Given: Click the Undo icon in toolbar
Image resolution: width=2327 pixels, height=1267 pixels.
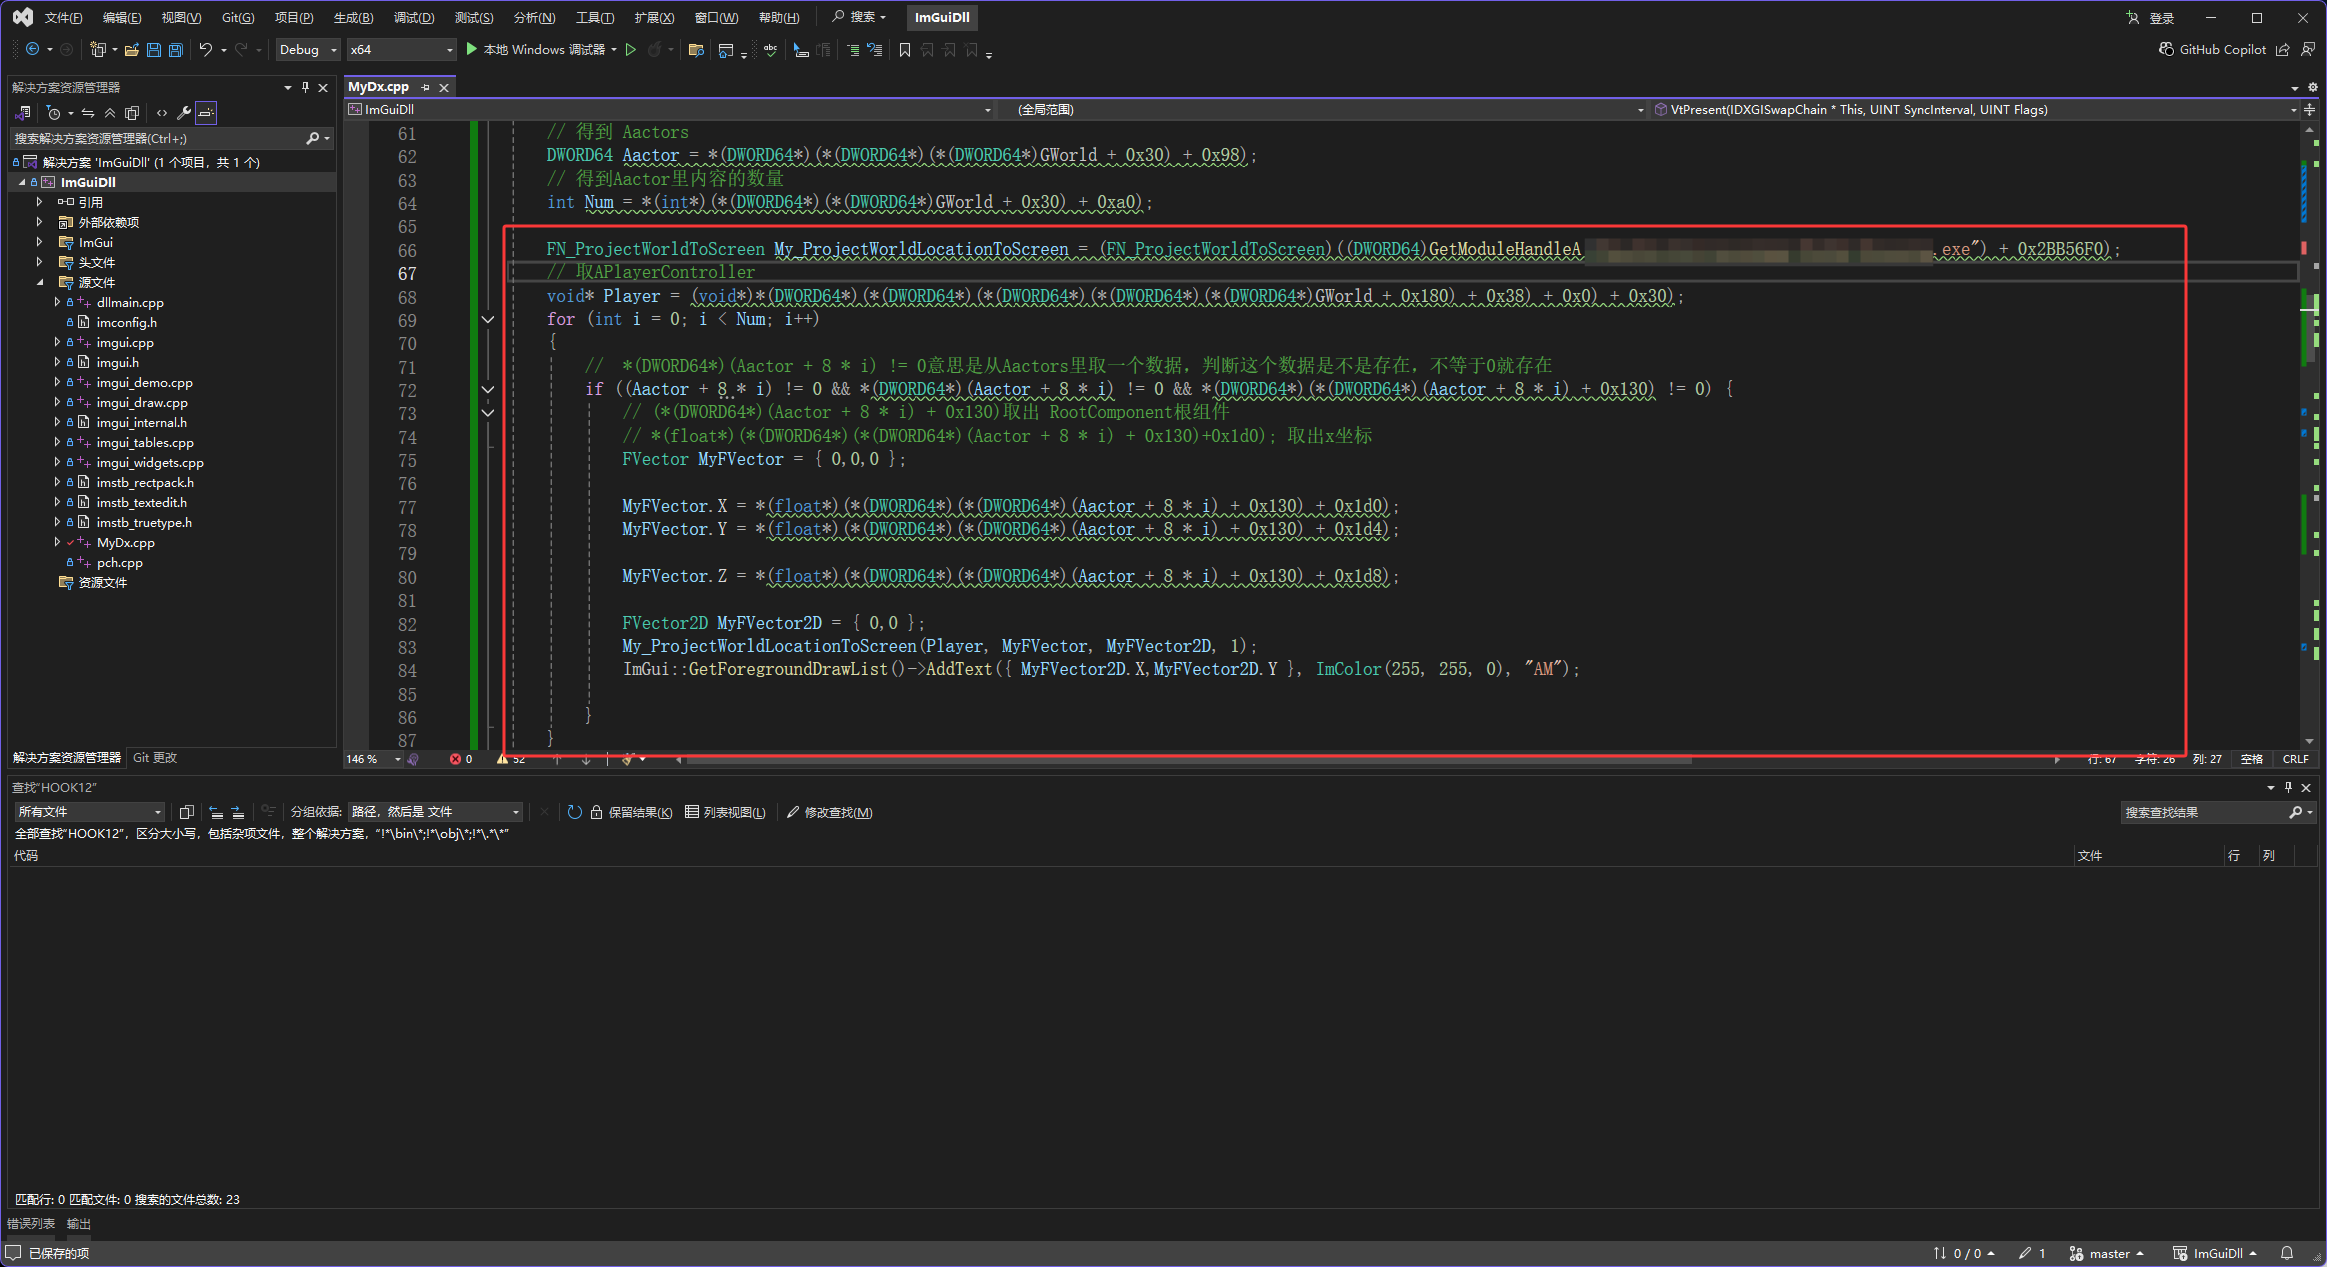Looking at the screenshot, I should click(x=205, y=50).
